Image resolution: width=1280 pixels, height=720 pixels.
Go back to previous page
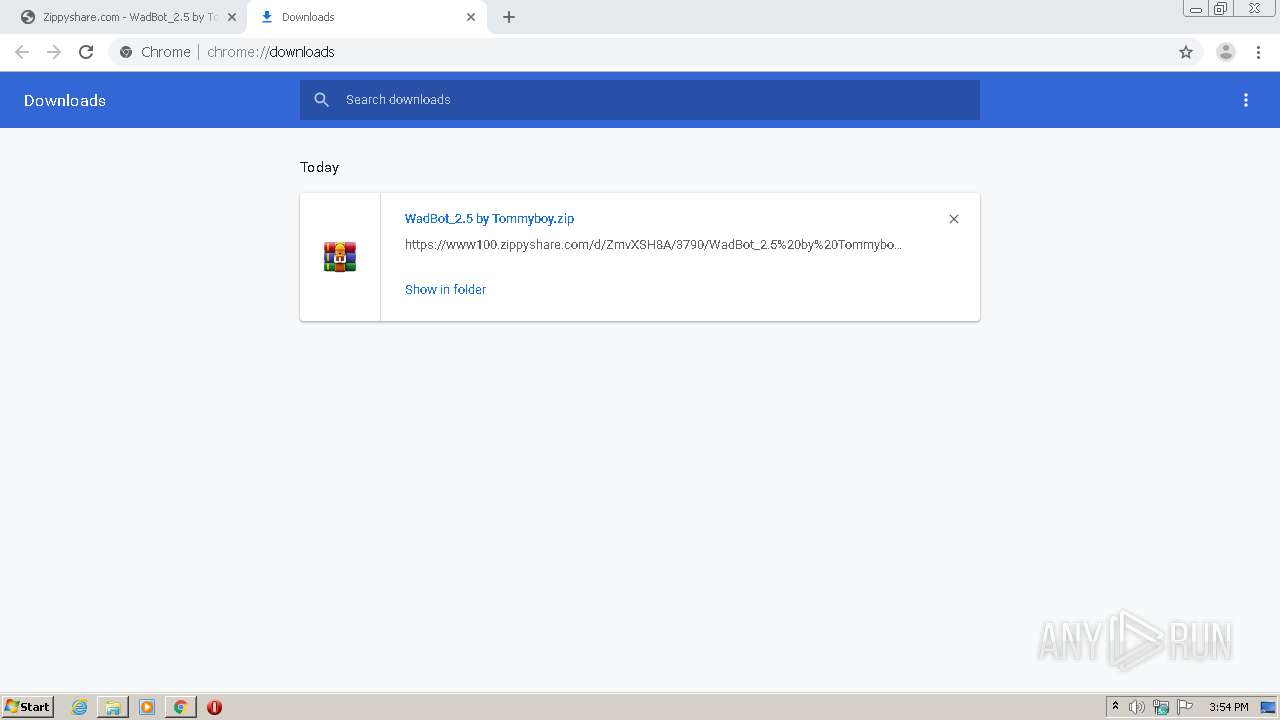(x=22, y=52)
